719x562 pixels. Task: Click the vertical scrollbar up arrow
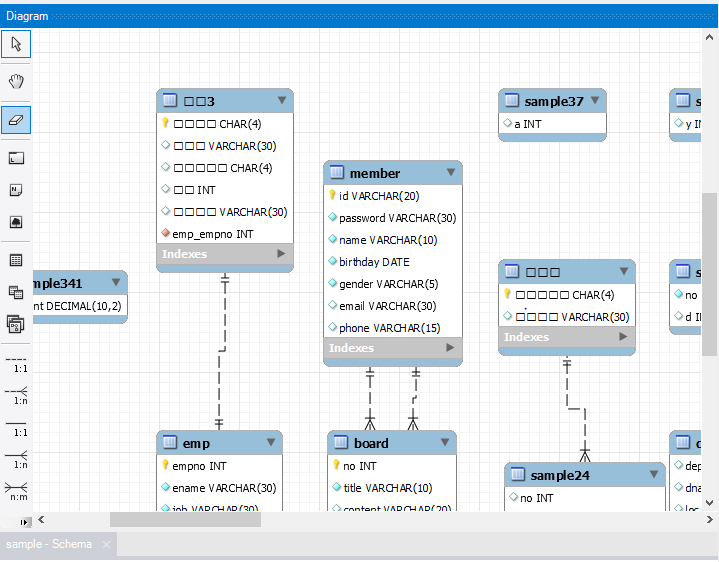pyautogui.click(x=709, y=38)
